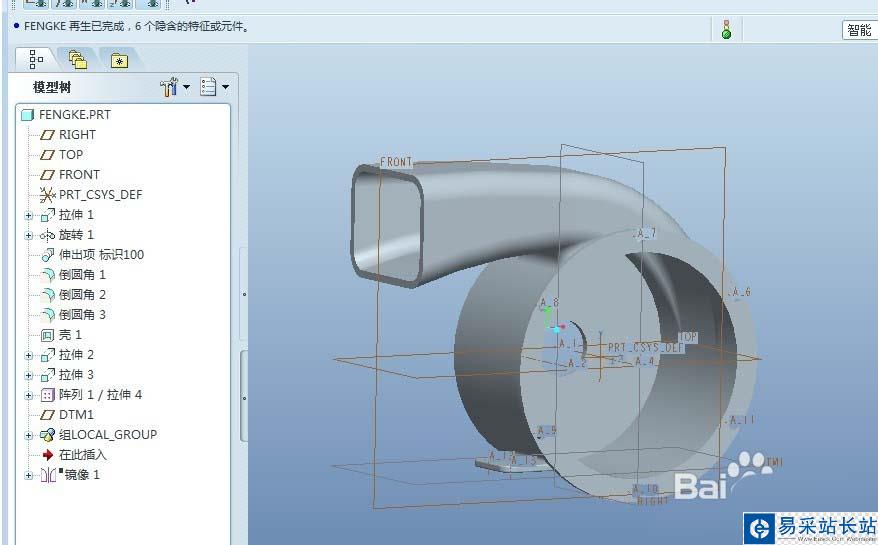The image size is (878, 545).
Task: Select the FRONT datum plane icon
Action: click(48, 175)
